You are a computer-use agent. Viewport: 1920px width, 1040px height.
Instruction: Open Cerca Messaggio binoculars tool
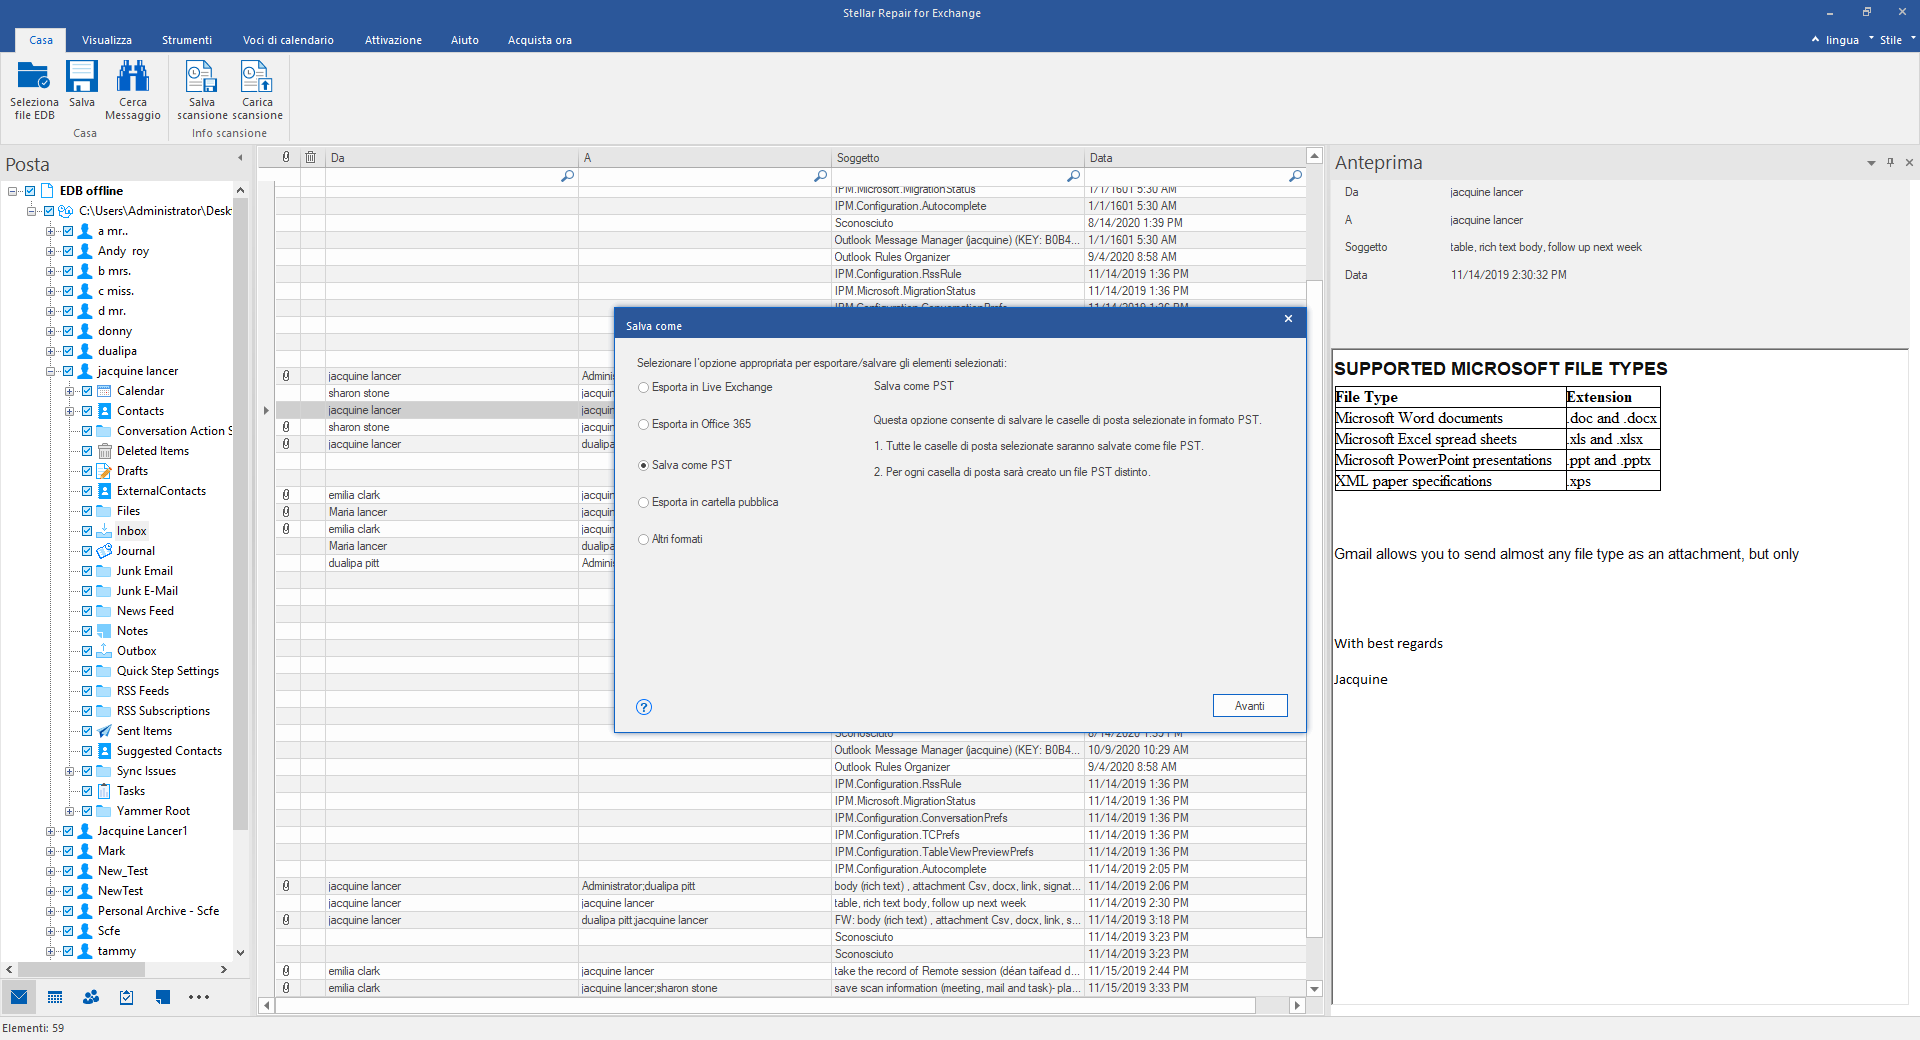click(133, 77)
